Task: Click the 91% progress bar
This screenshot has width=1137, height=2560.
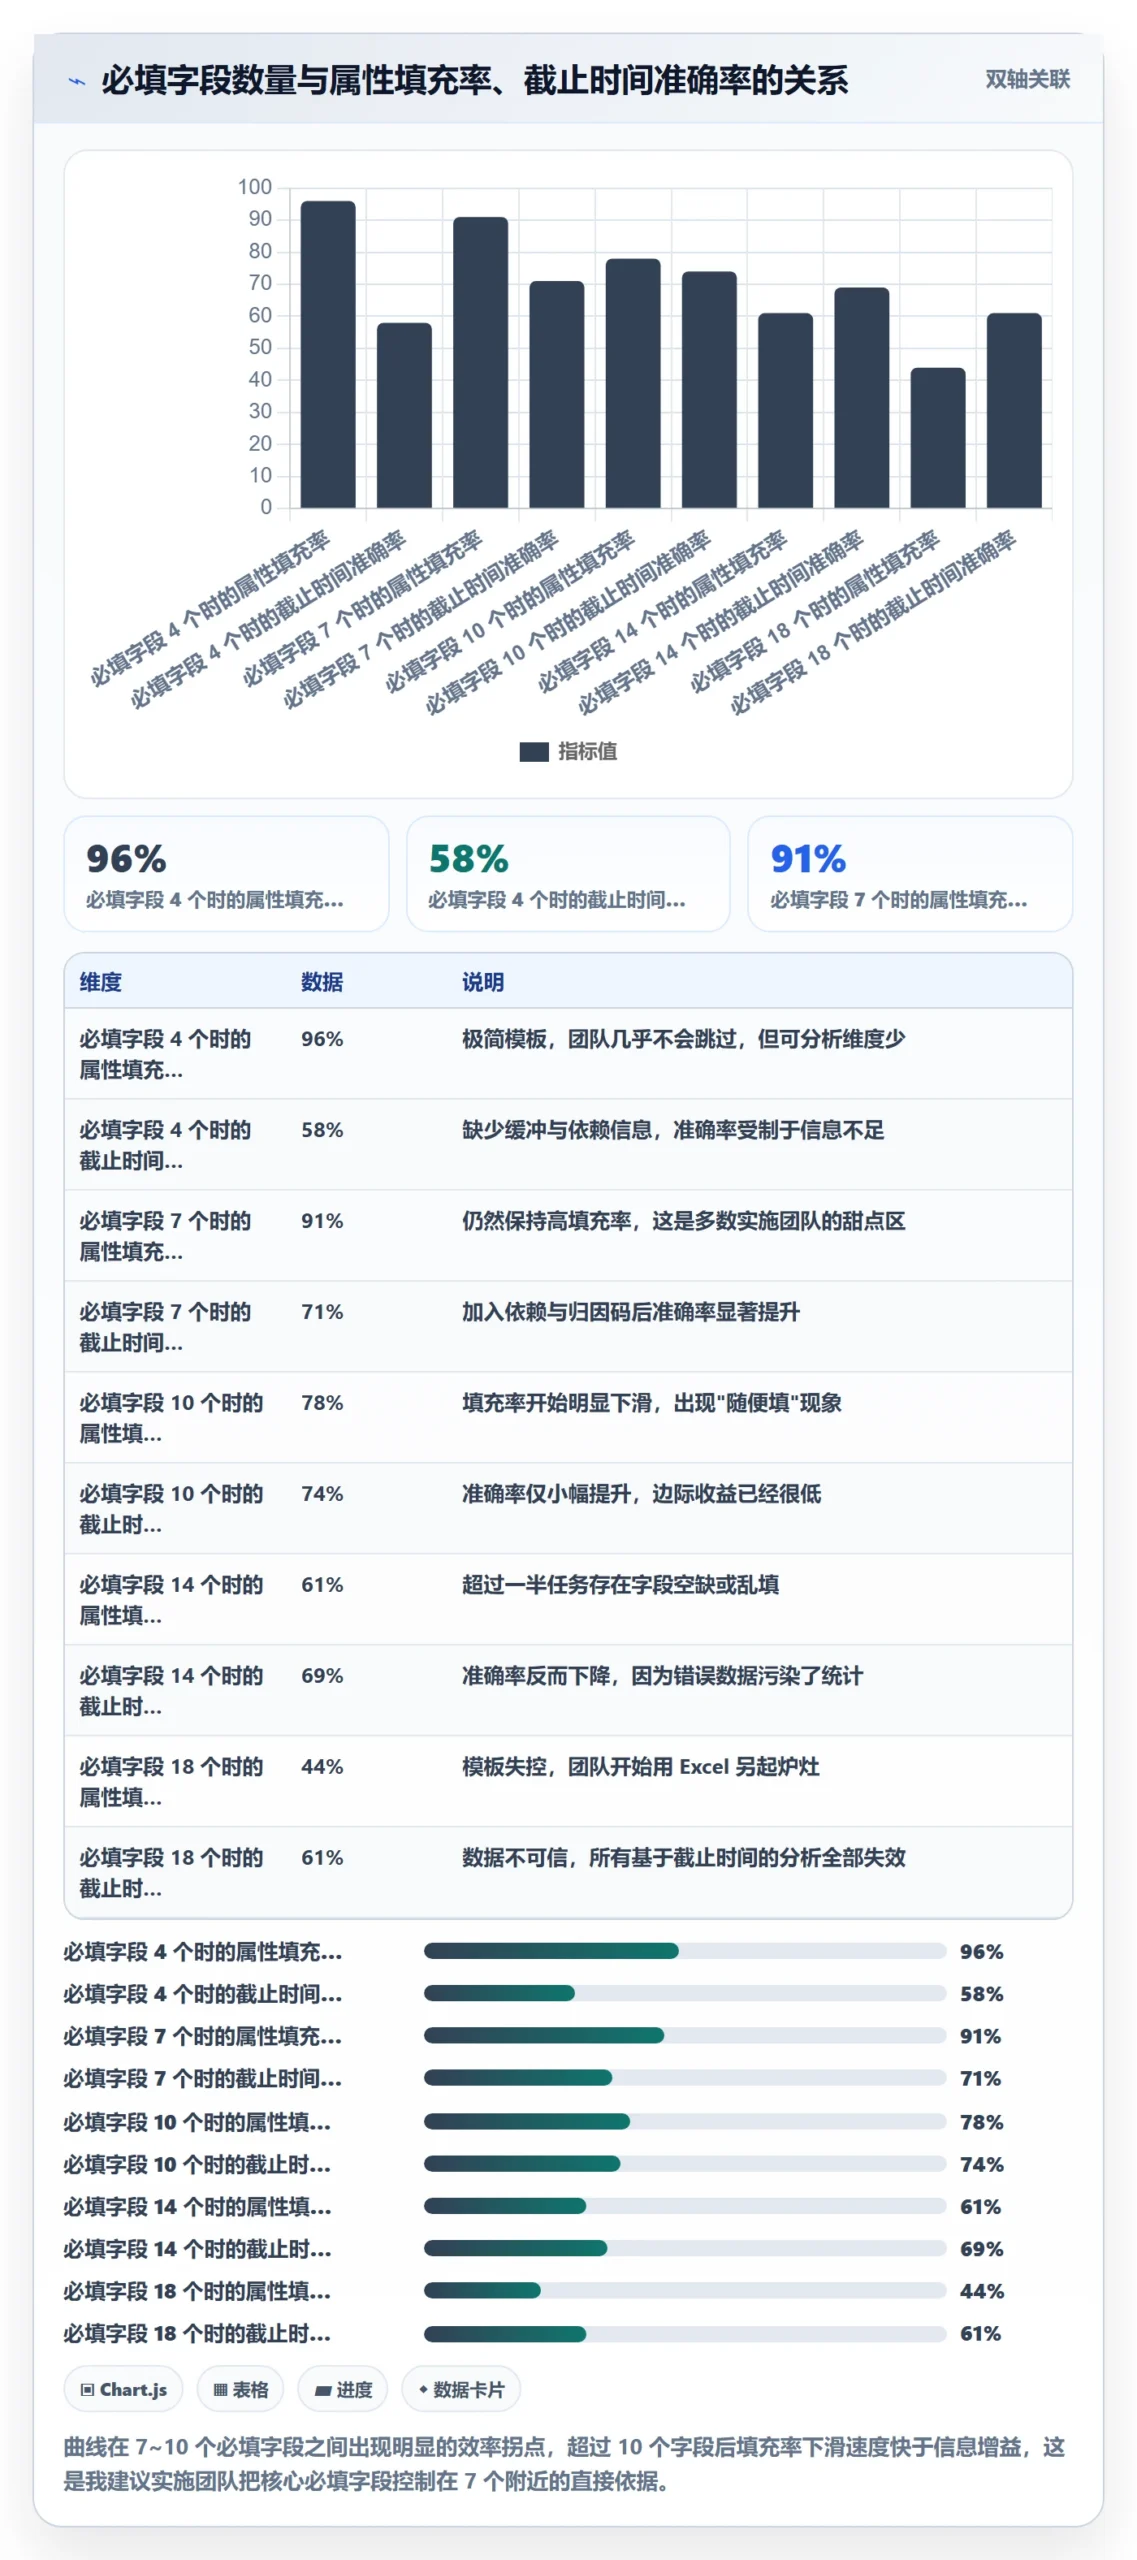Action: tap(685, 2035)
